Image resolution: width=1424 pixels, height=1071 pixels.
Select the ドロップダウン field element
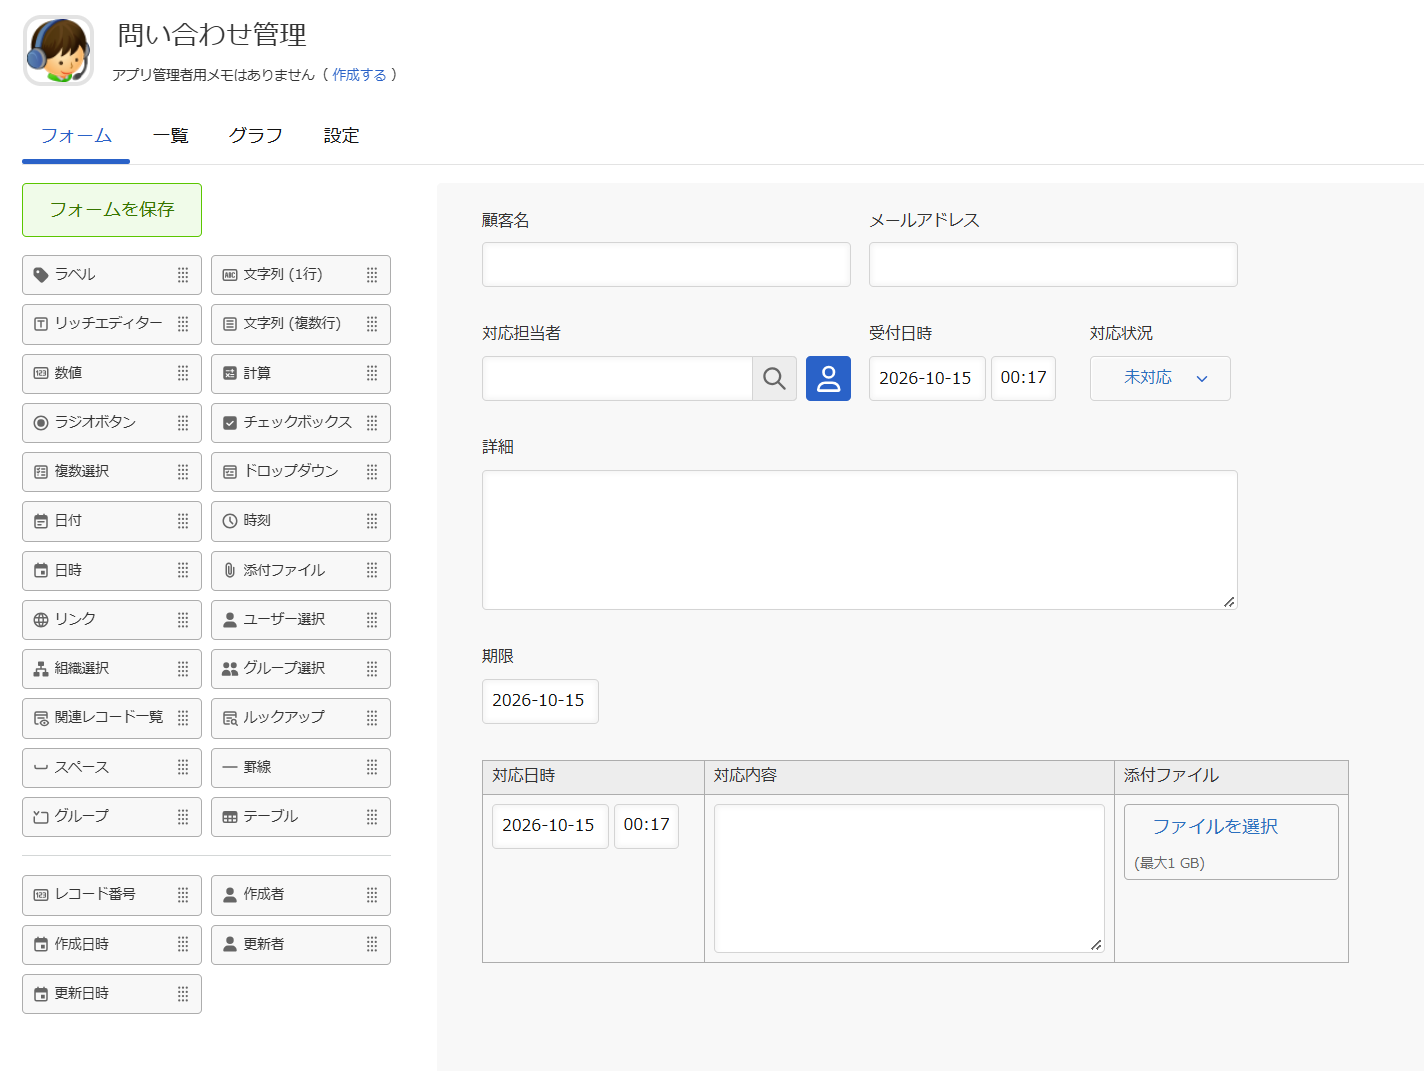(301, 472)
